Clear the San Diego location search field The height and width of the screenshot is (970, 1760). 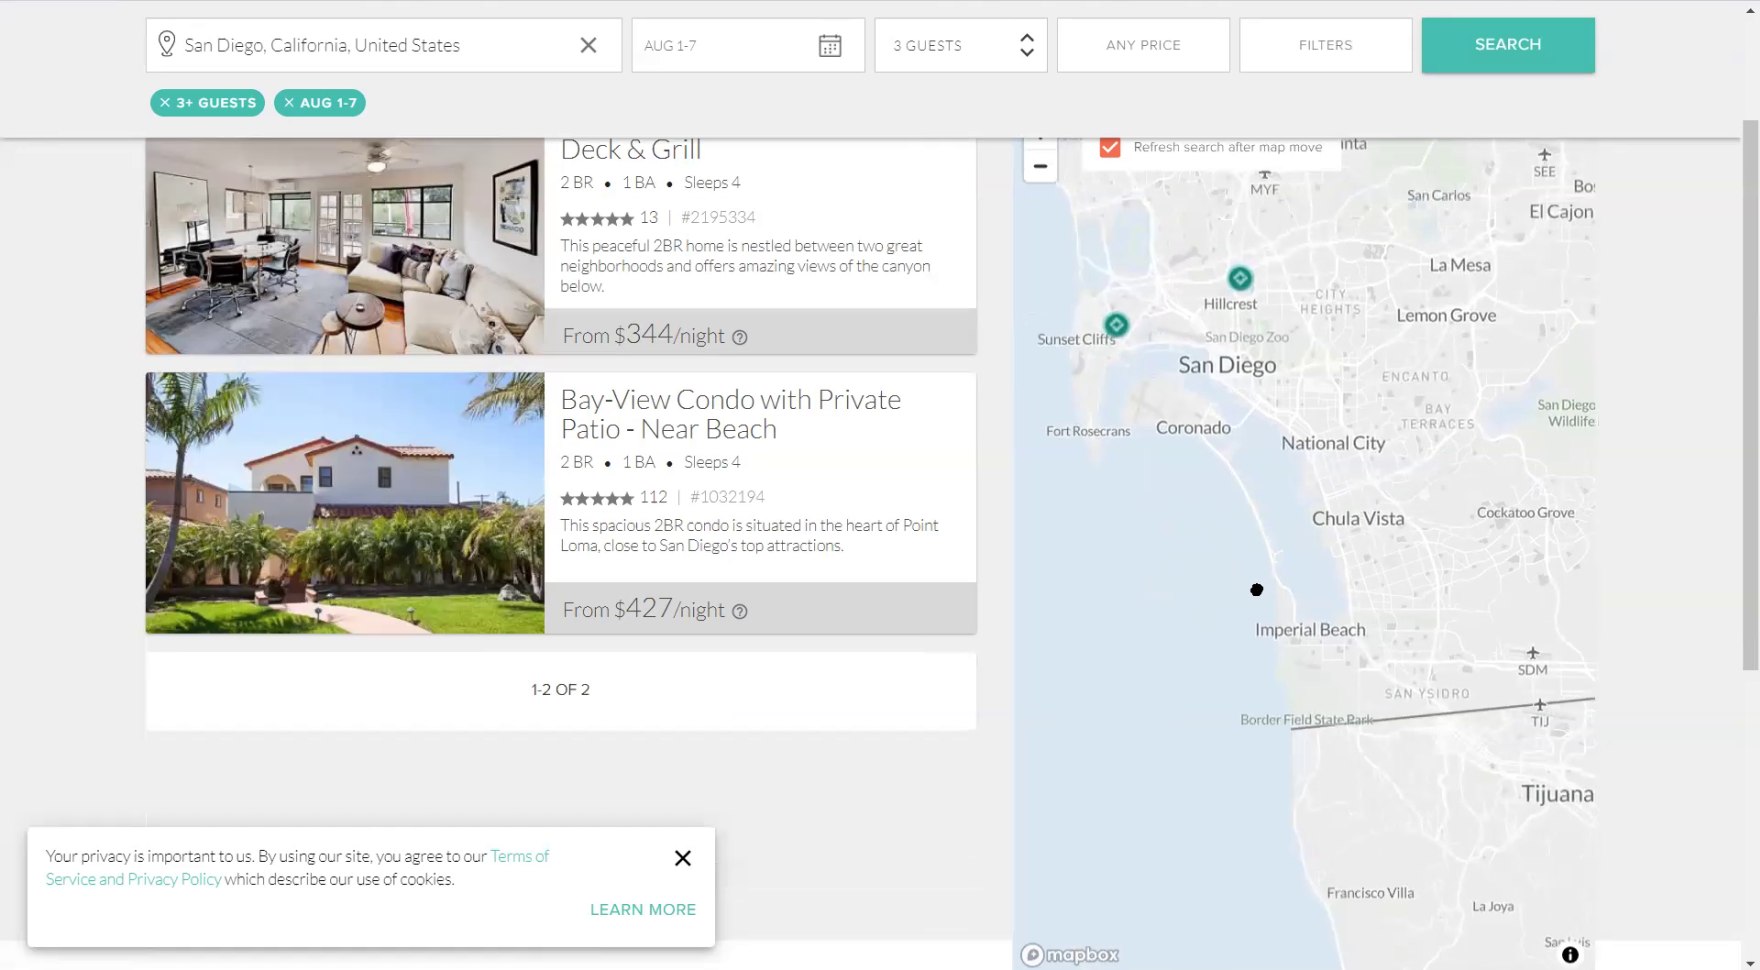pos(588,45)
